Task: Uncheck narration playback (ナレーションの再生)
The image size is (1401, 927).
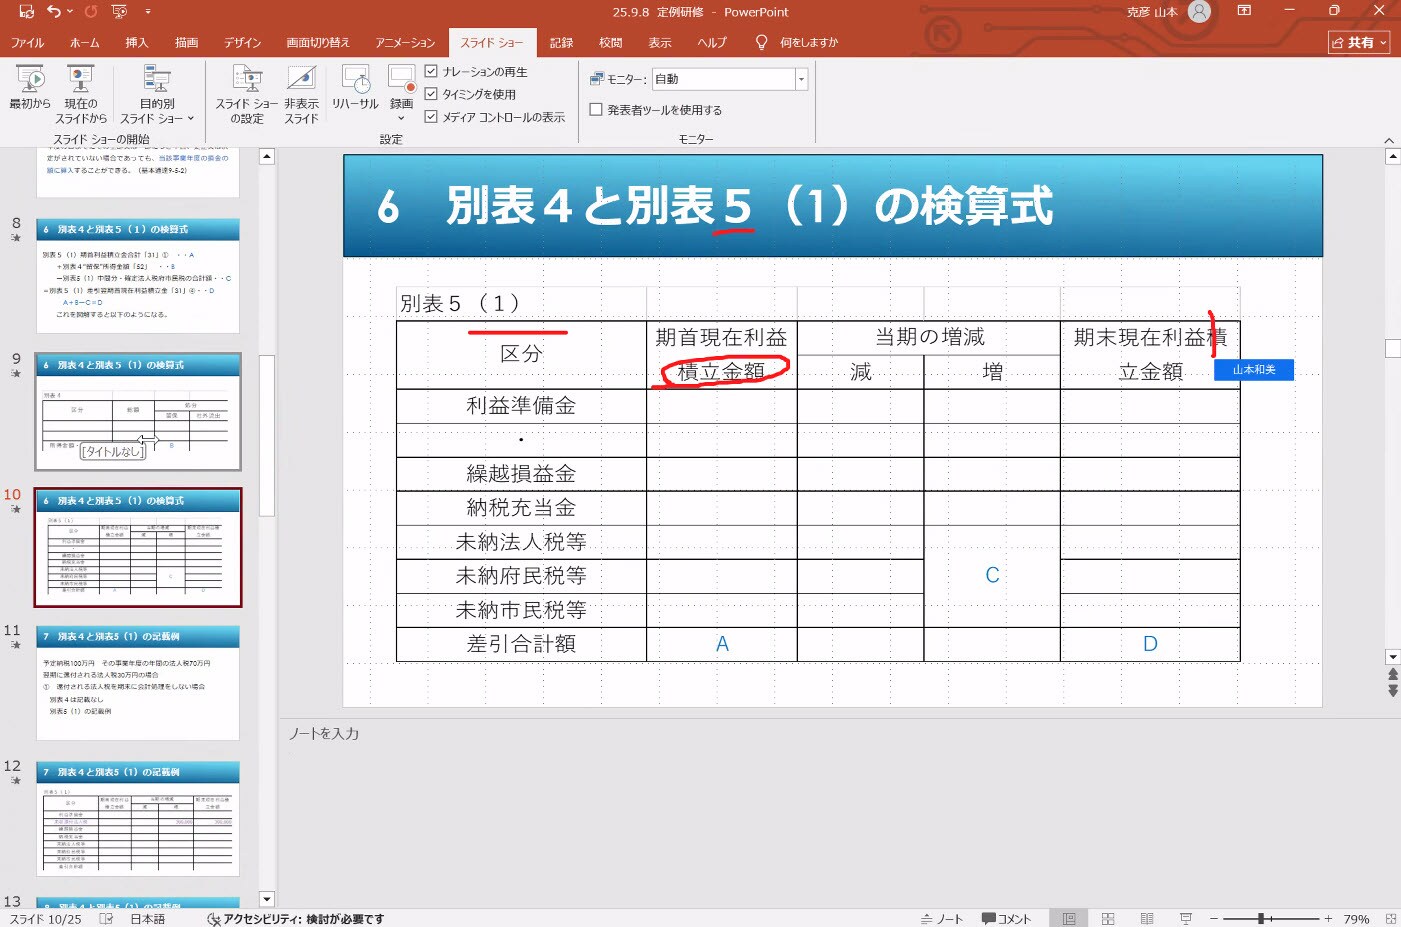Action: (x=431, y=72)
